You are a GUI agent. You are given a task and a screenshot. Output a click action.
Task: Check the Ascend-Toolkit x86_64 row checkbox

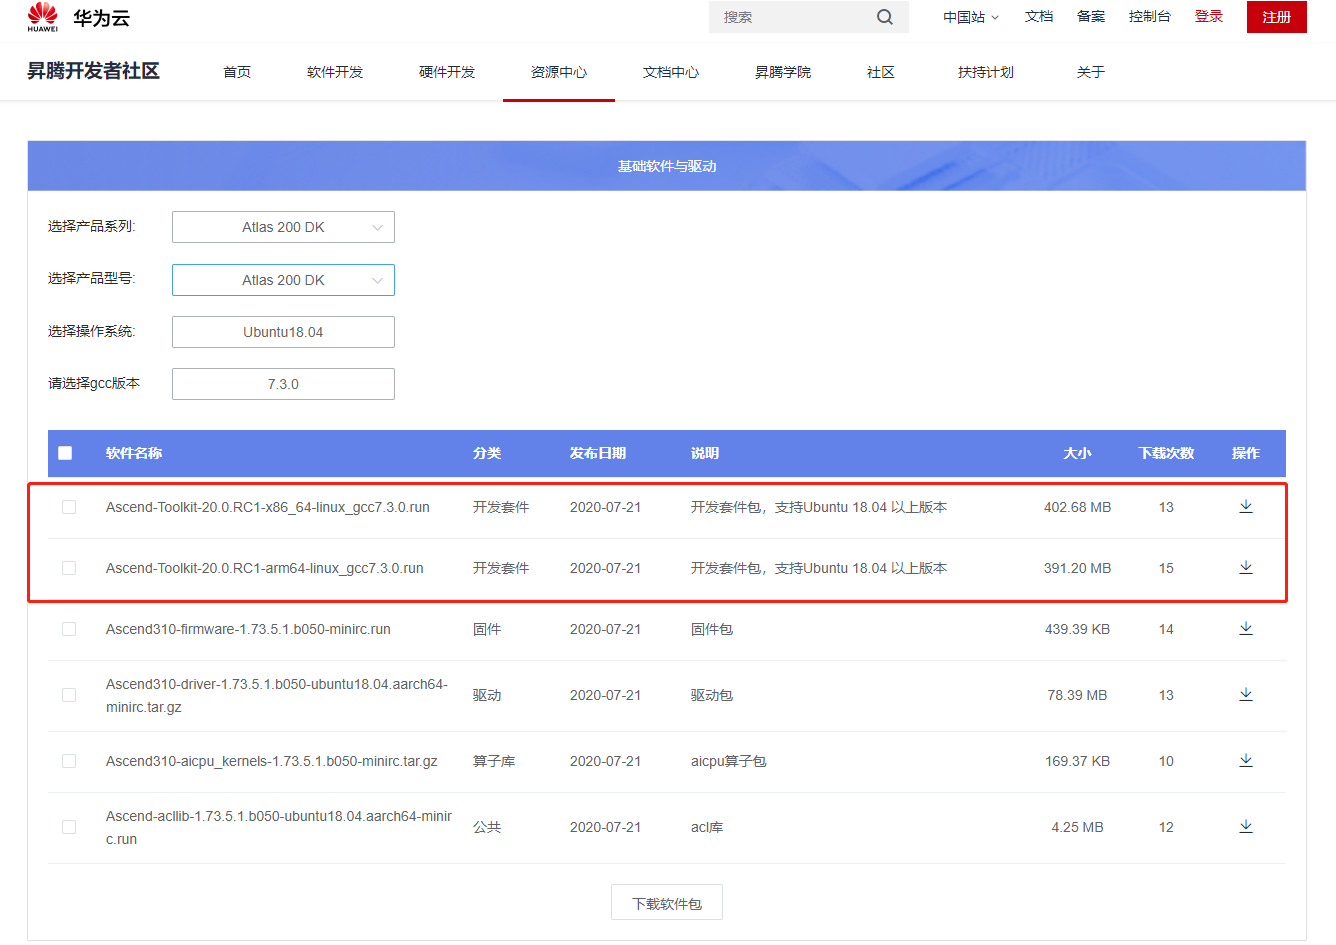coord(69,507)
